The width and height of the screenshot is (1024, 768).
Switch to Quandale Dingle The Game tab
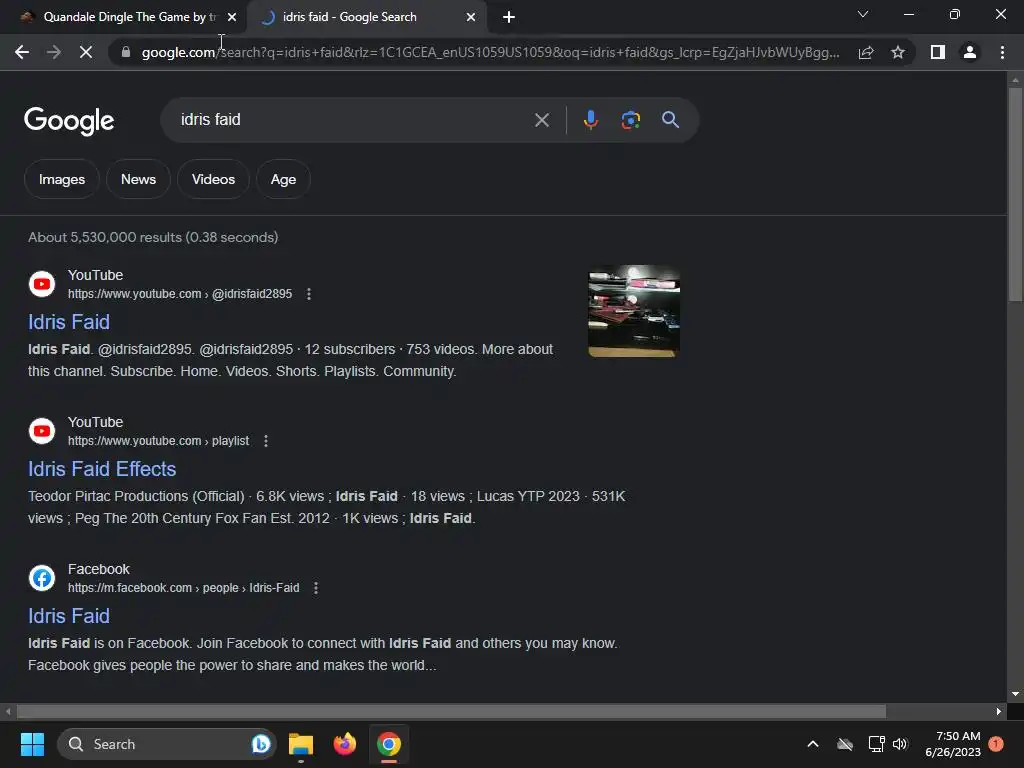(123, 17)
